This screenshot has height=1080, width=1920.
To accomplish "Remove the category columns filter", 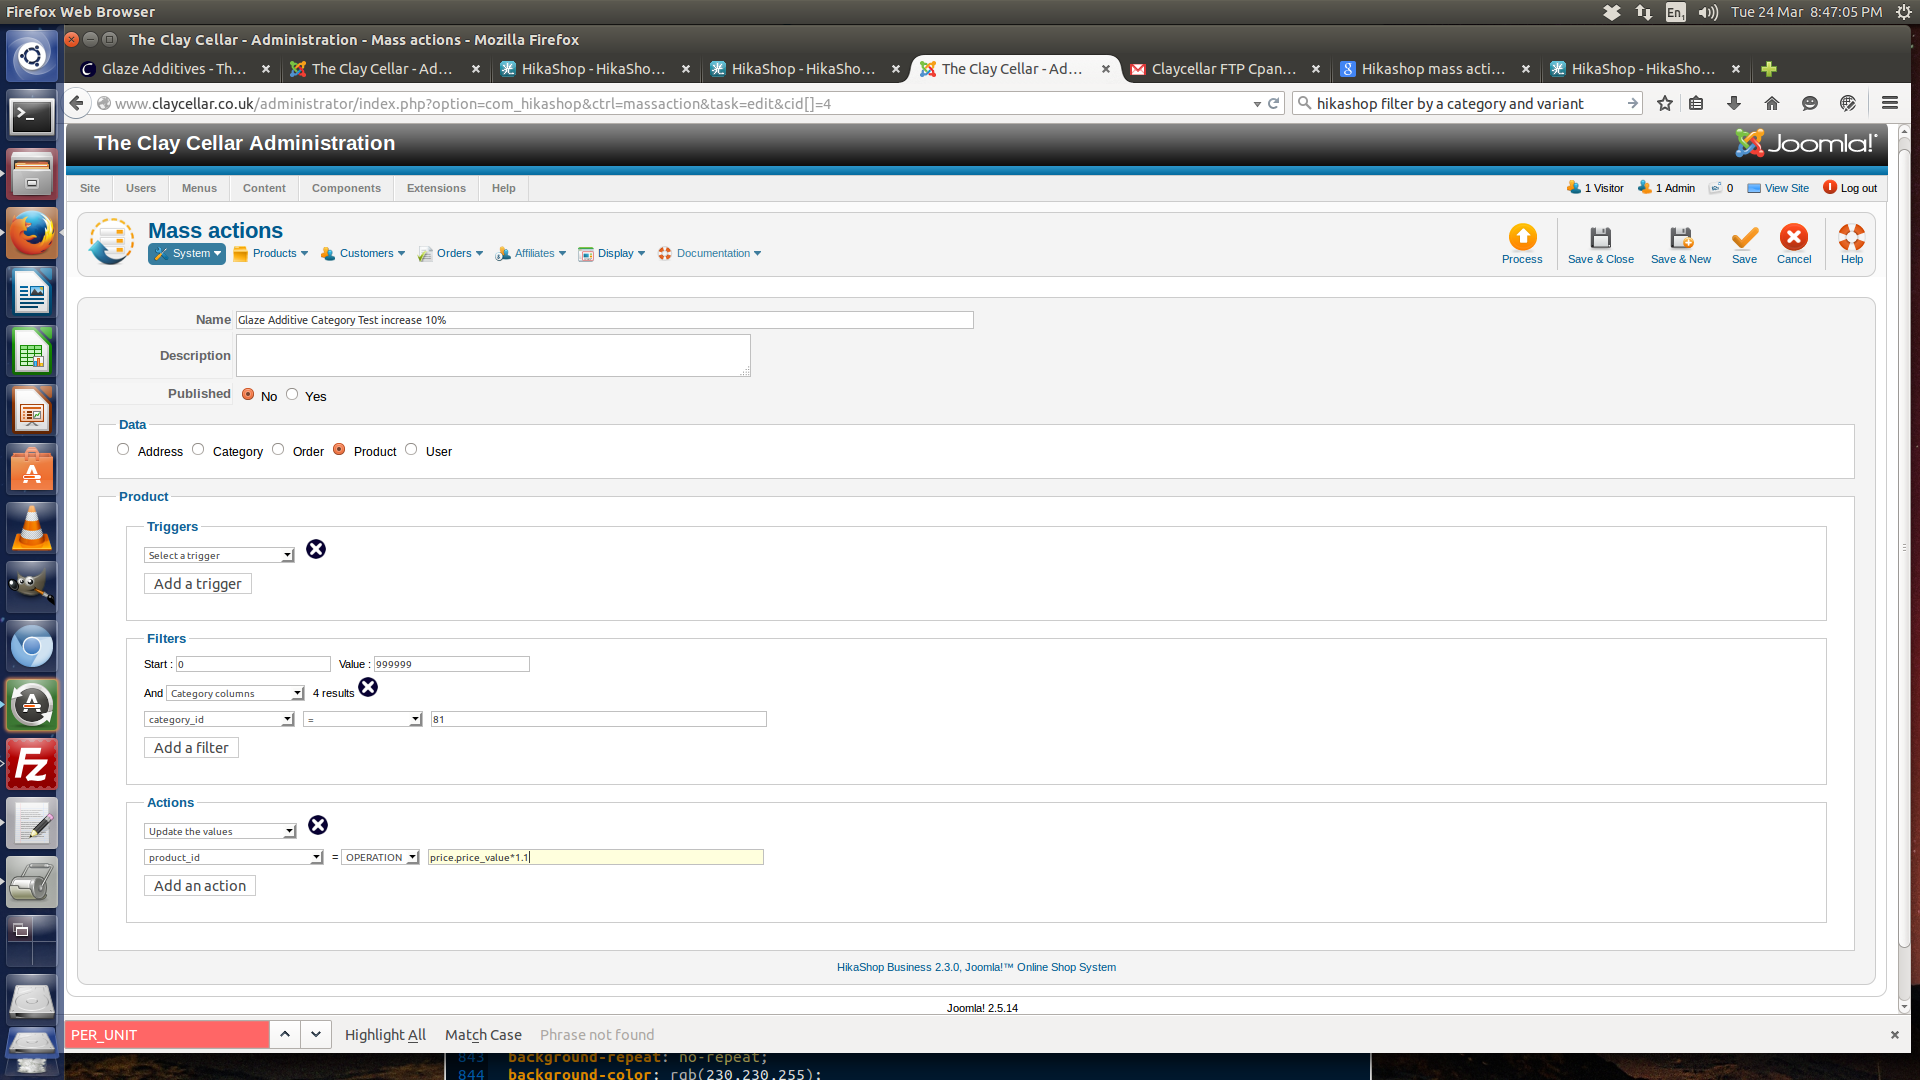I will pos(368,687).
